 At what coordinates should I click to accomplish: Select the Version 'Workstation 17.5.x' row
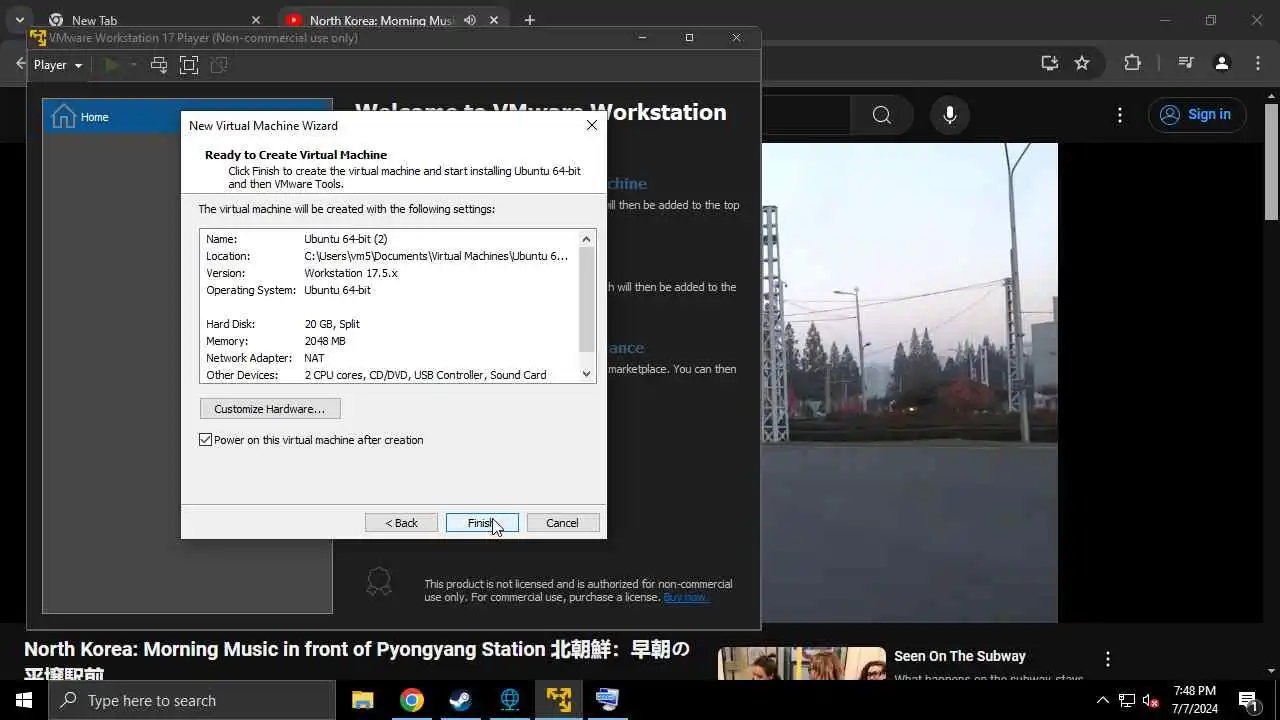pyautogui.click(x=389, y=273)
